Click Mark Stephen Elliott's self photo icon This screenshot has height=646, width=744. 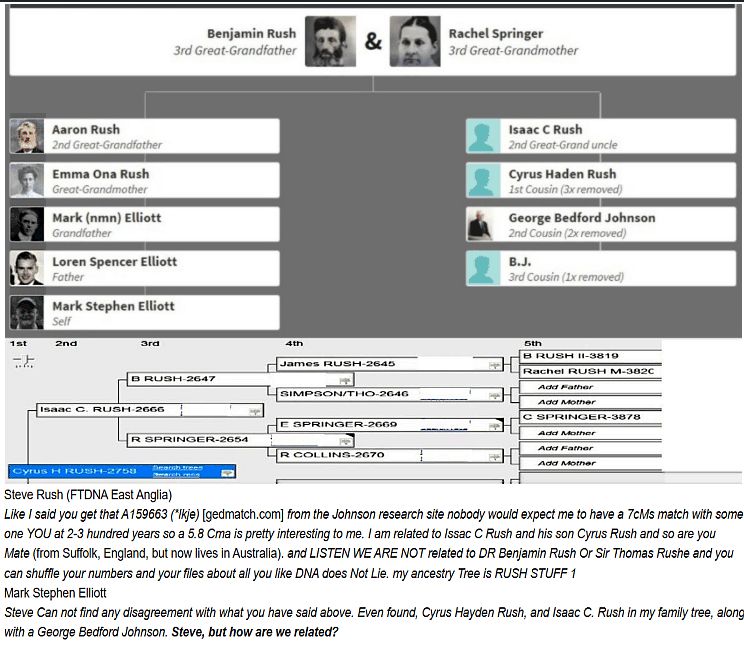pos(27,312)
